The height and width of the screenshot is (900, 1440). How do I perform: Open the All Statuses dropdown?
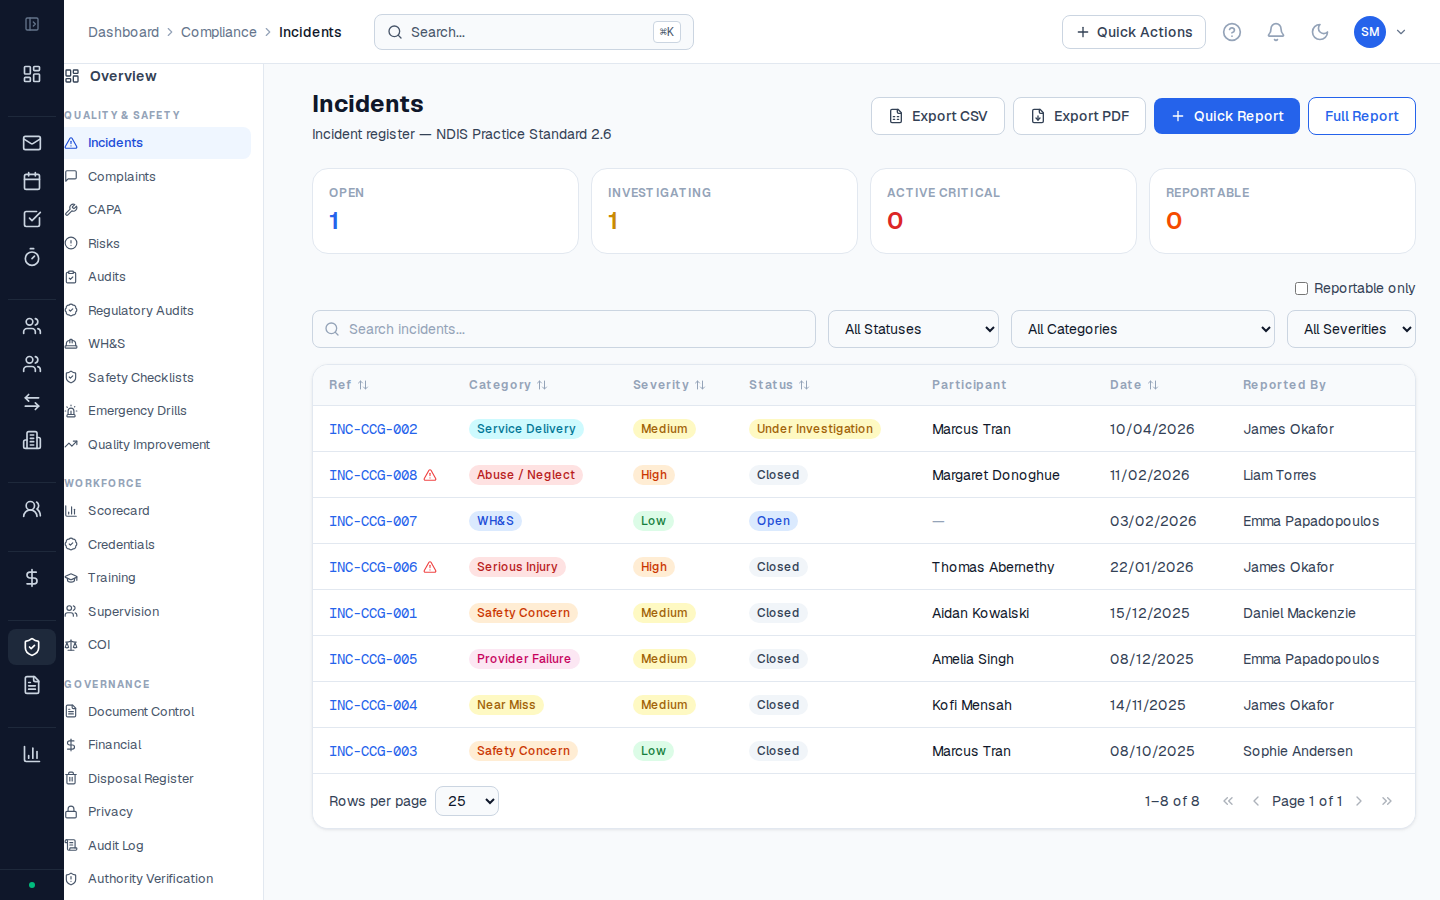pyautogui.click(x=913, y=329)
